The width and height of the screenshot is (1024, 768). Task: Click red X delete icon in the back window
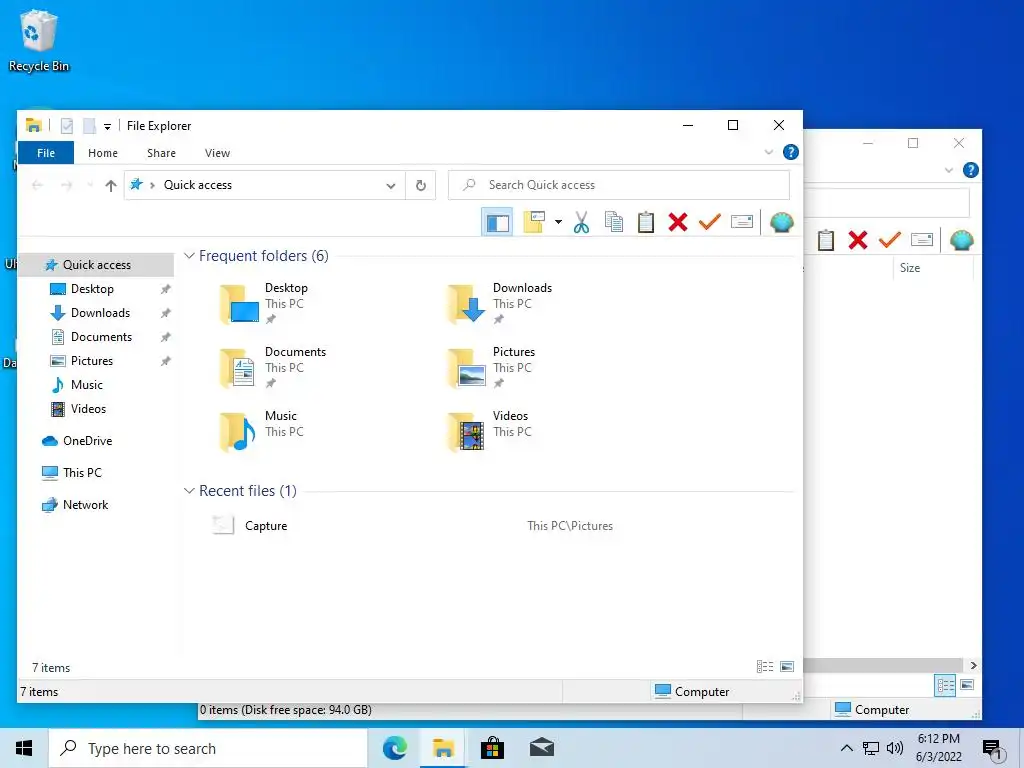[x=858, y=240]
